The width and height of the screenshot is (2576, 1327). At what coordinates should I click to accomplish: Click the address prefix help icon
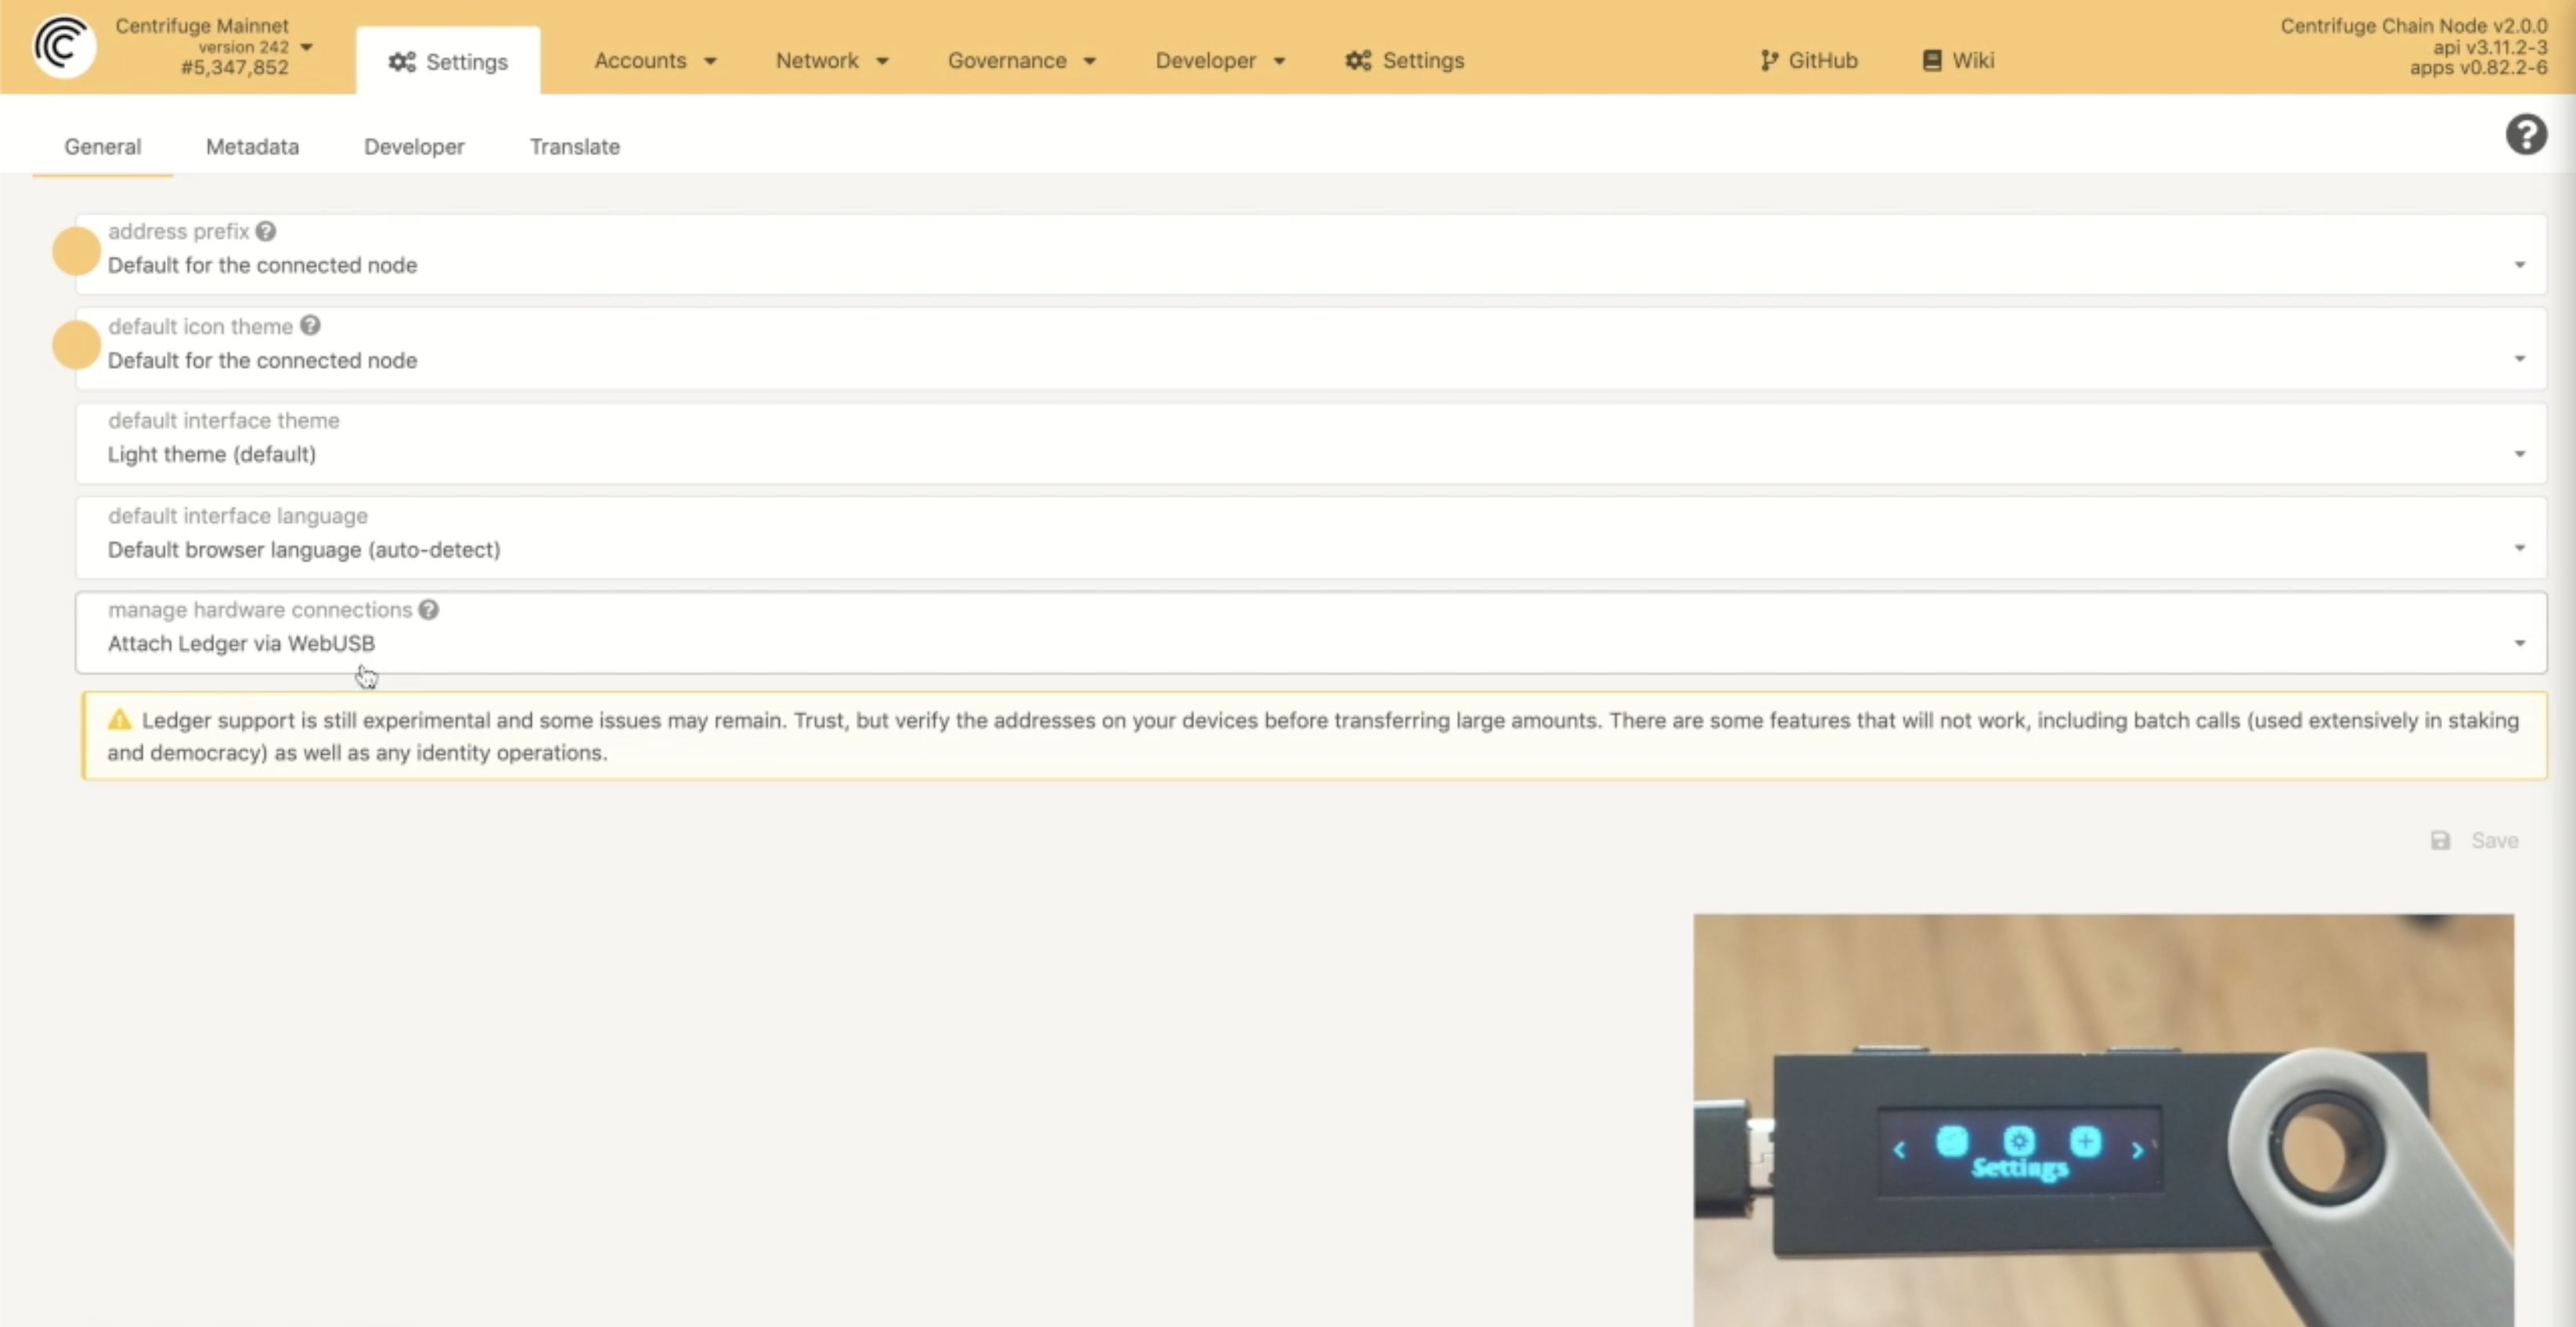[265, 231]
